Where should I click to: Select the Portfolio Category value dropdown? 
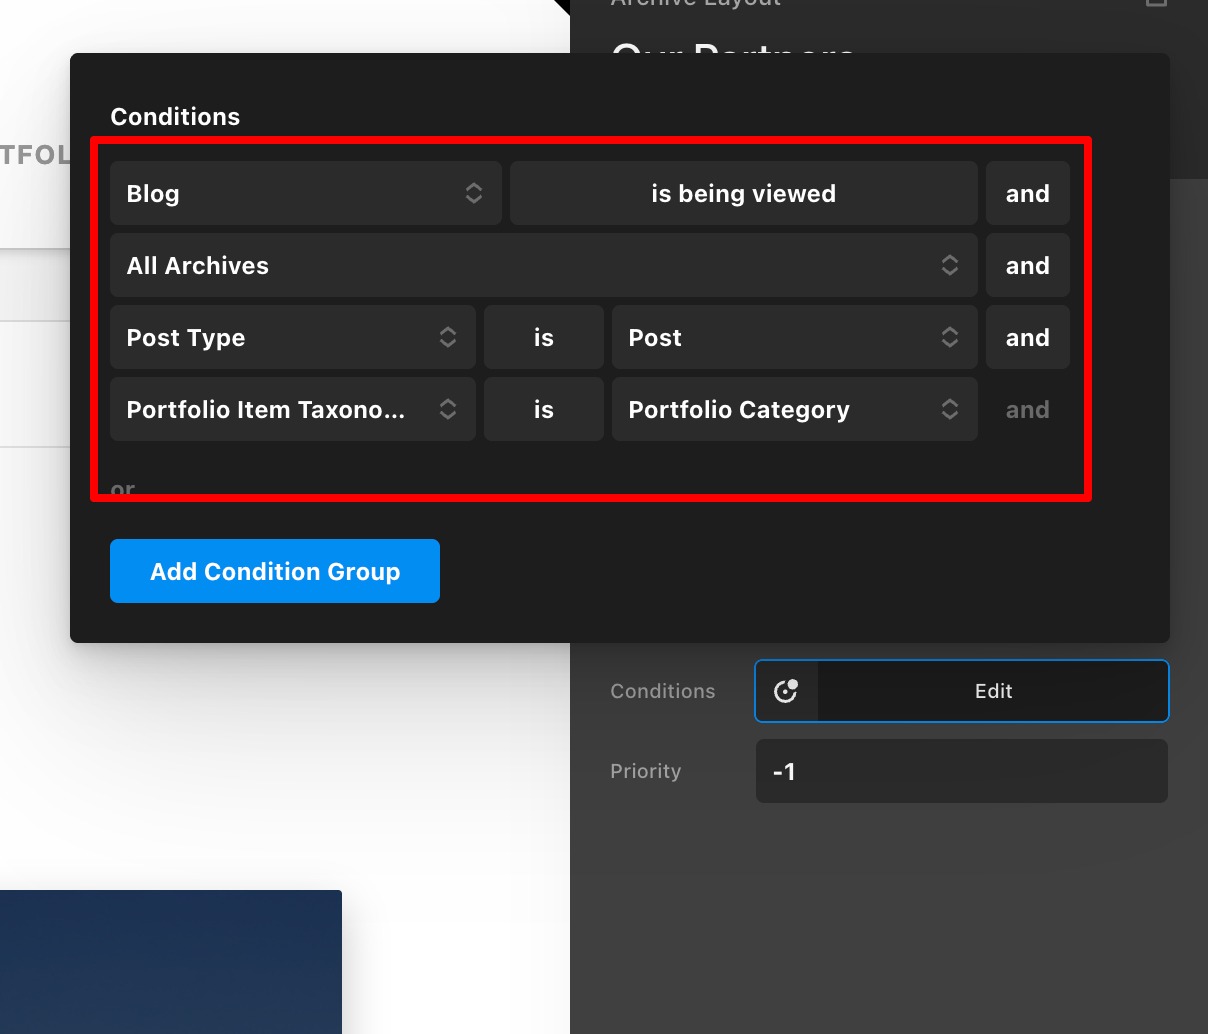click(794, 410)
